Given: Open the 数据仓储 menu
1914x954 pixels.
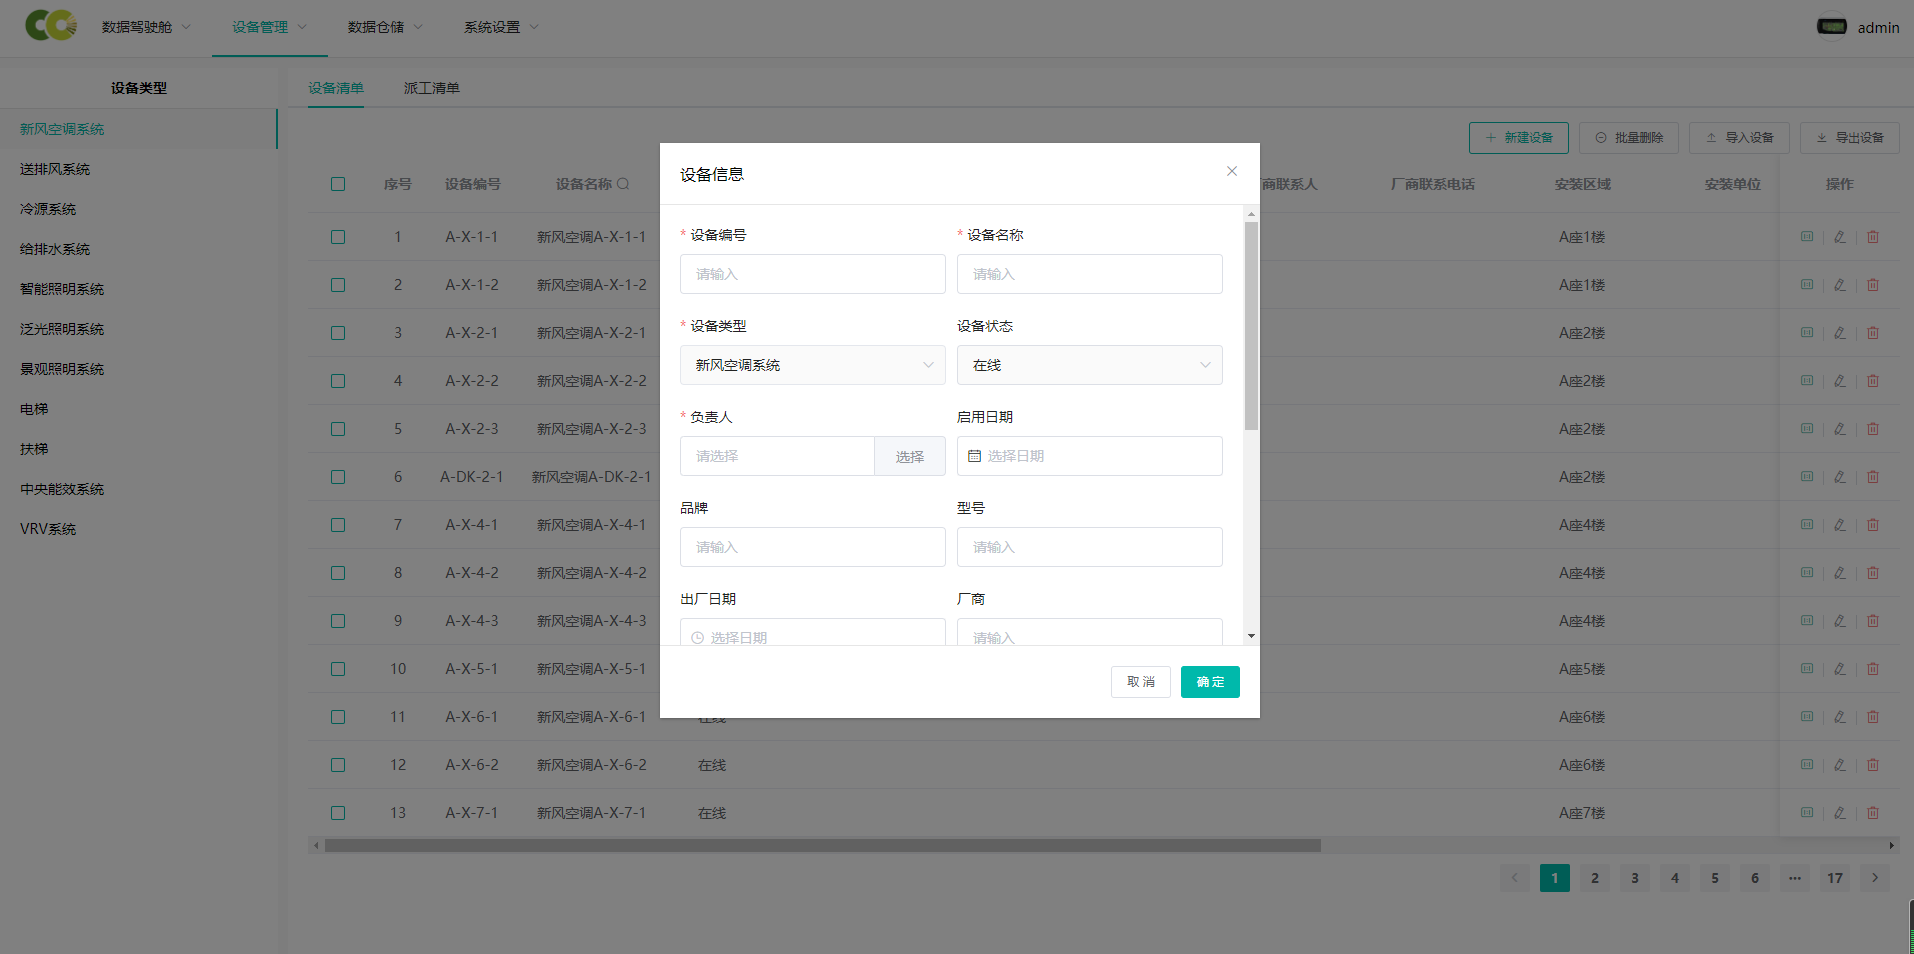Looking at the screenshot, I should click(385, 28).
